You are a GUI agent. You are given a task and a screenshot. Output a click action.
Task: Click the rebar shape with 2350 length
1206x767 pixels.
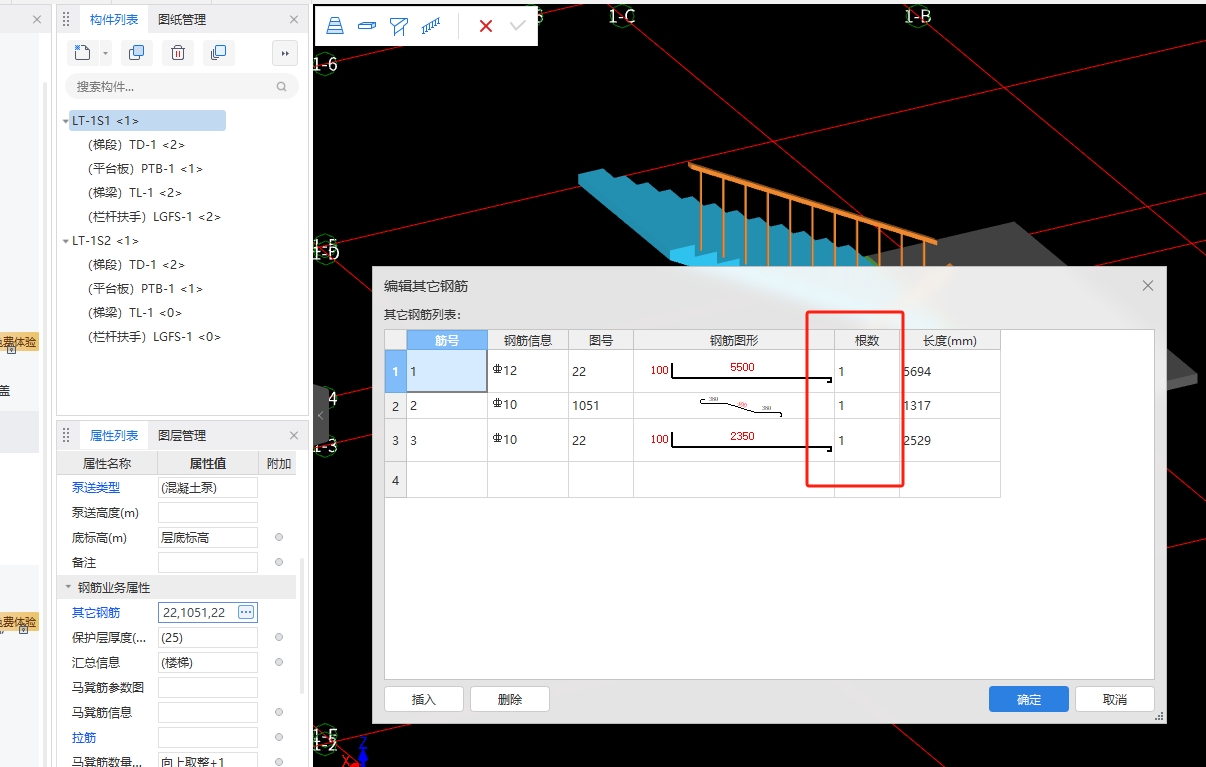734,440
